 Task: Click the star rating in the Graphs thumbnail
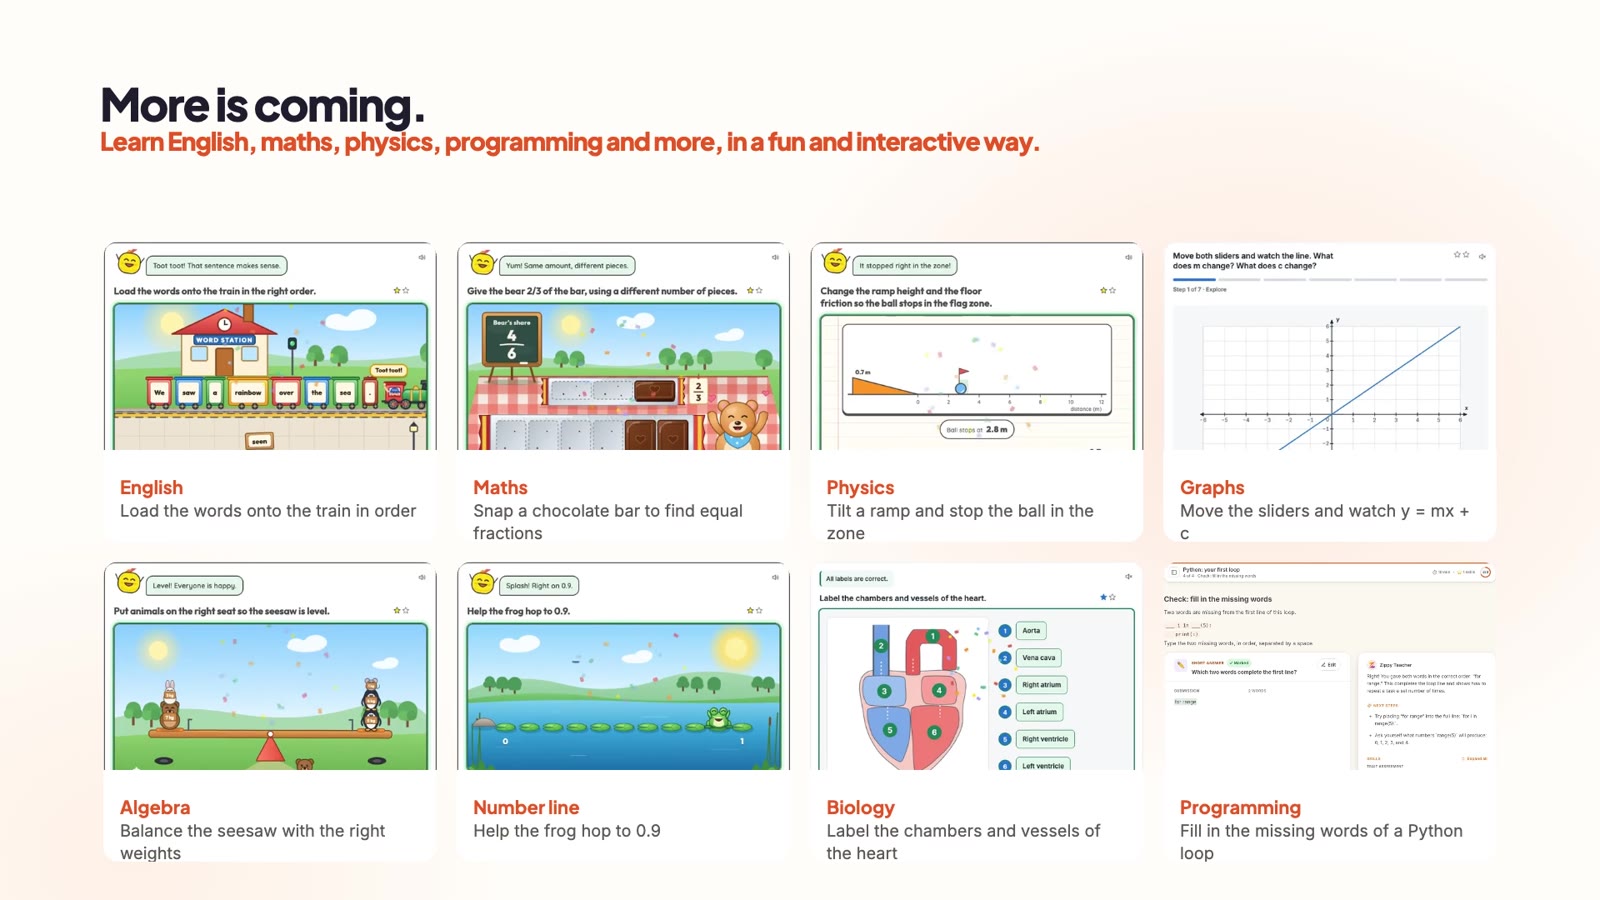(1461, 255)
